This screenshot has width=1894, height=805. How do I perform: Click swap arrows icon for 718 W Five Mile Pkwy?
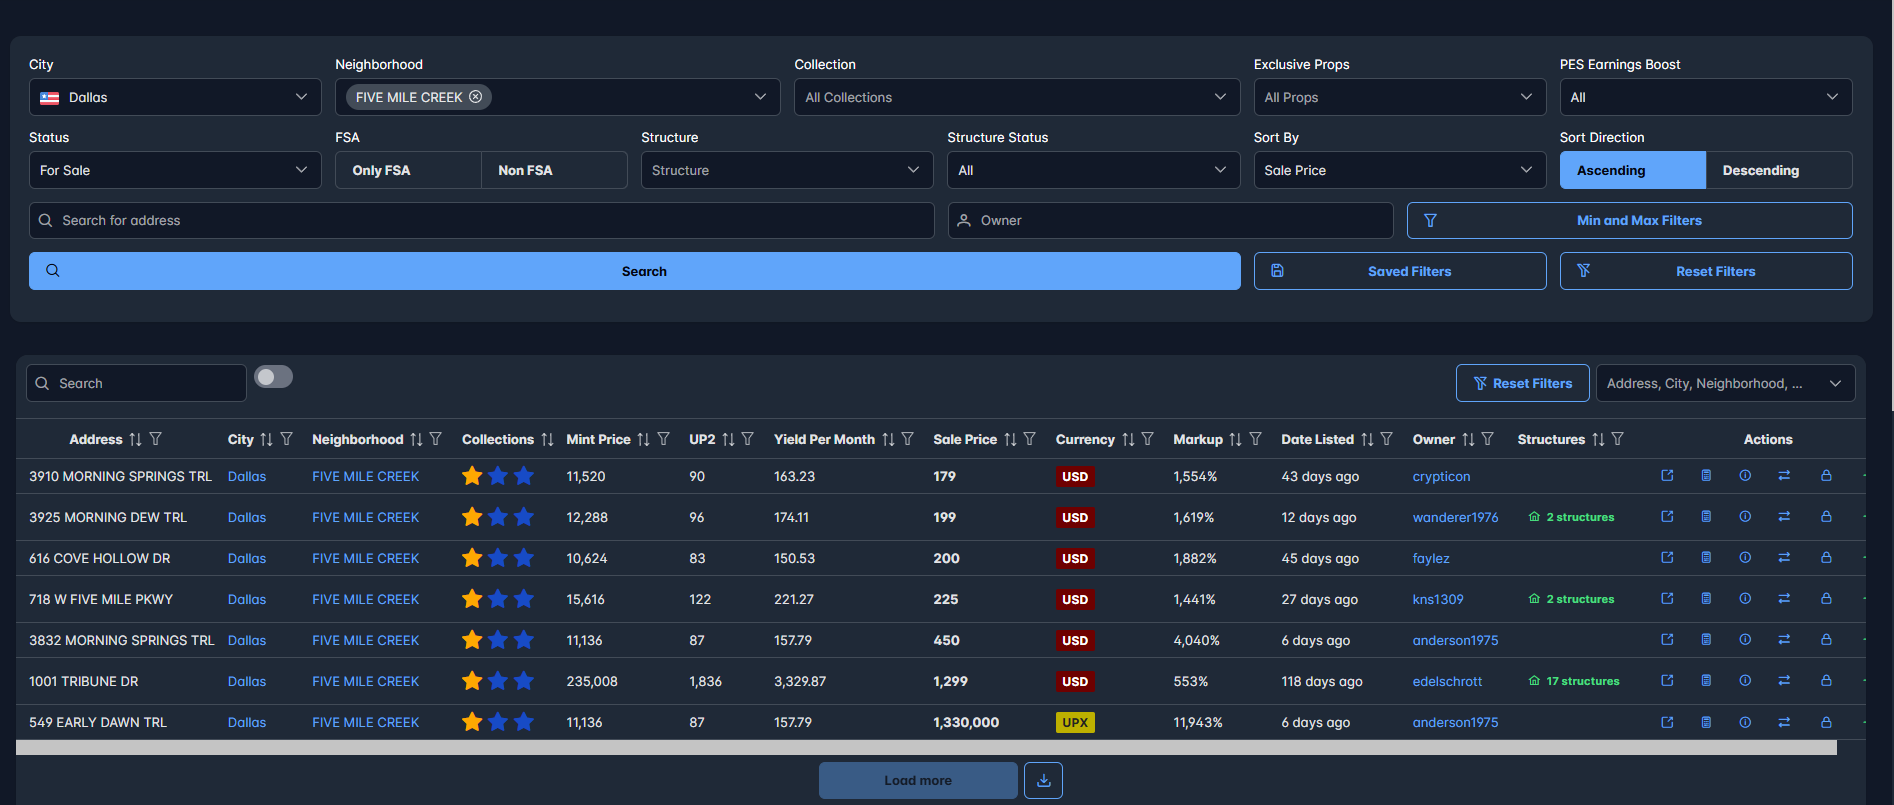click(x=1784, y=599)
